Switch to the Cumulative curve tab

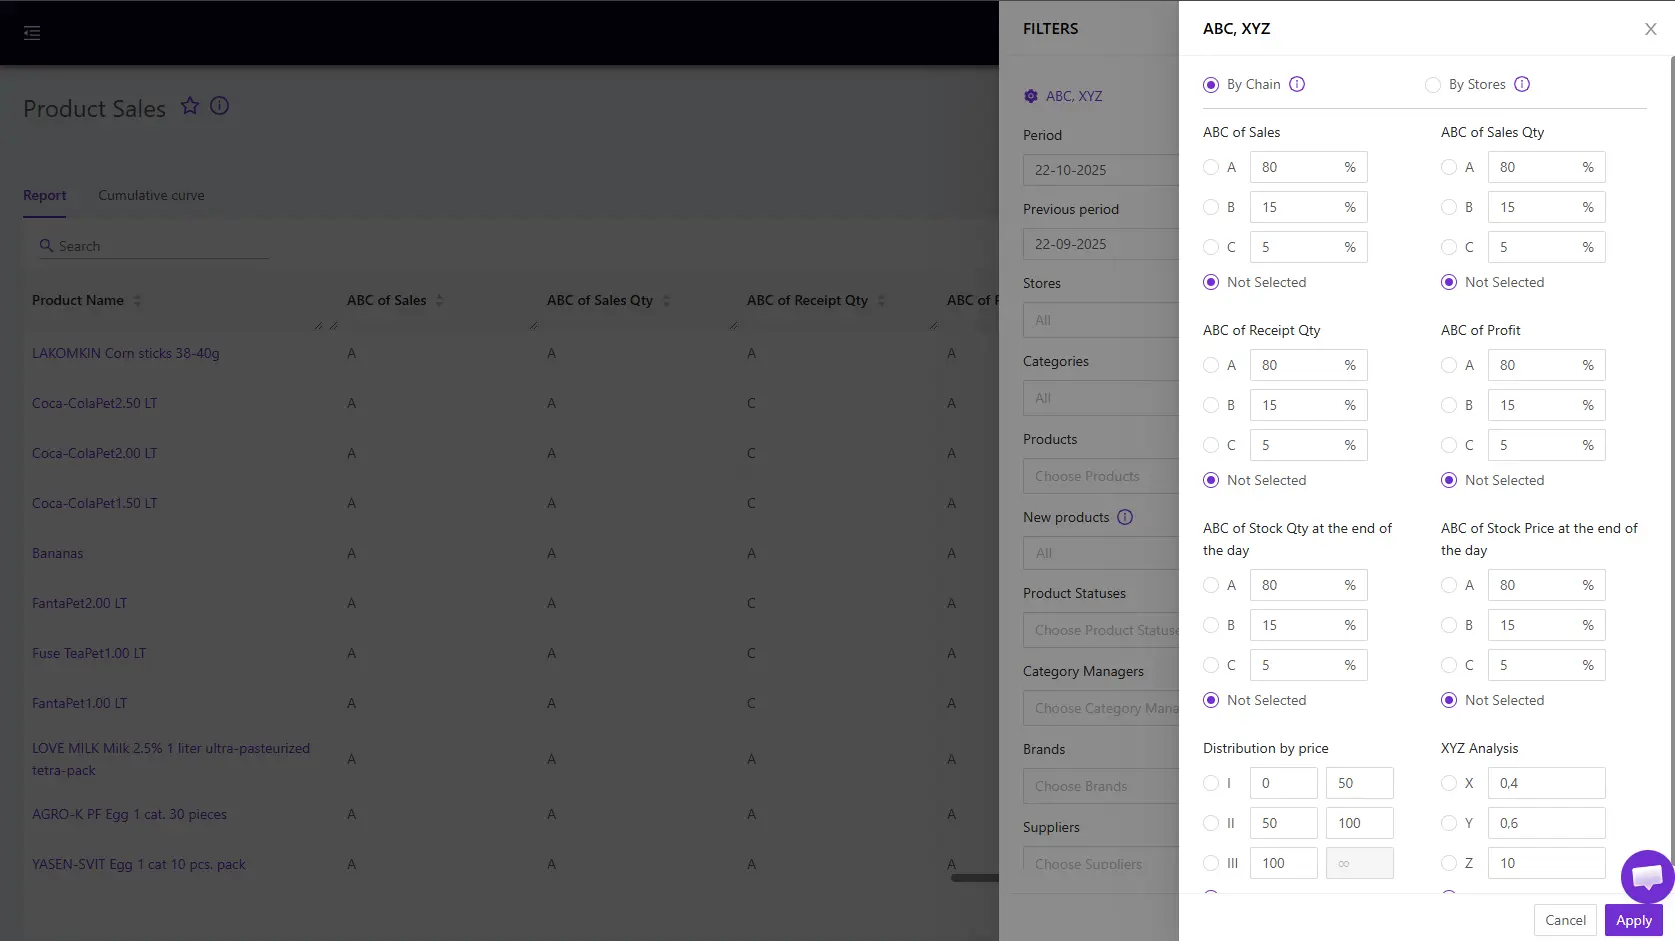tap(151, 195)
